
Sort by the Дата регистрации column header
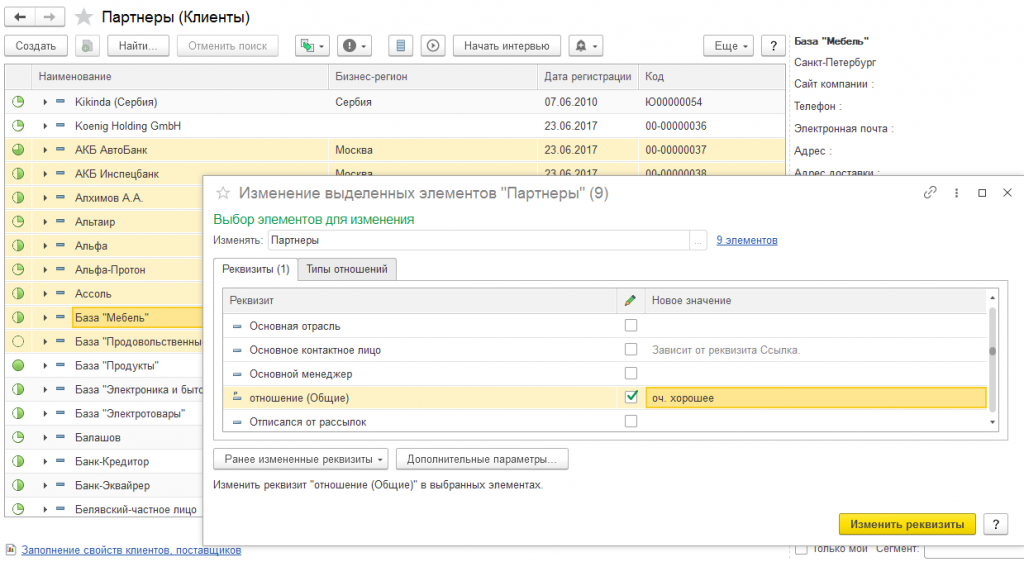click(588, 76)
